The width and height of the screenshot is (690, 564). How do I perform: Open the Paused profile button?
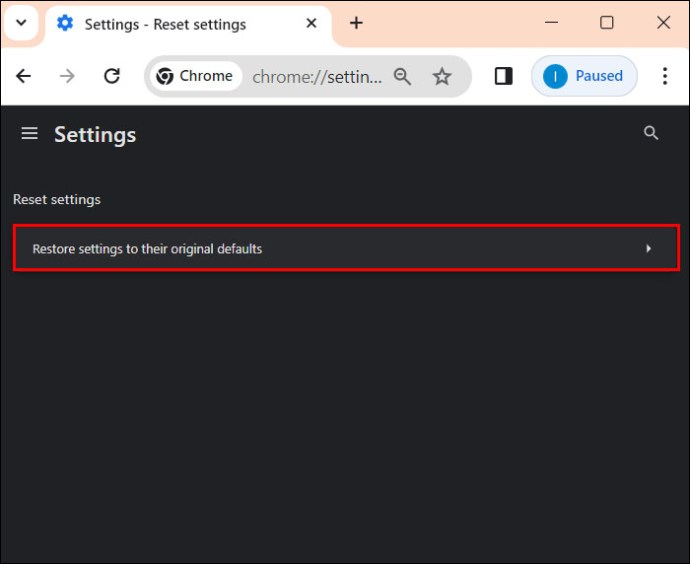click(x=584, y=76)
